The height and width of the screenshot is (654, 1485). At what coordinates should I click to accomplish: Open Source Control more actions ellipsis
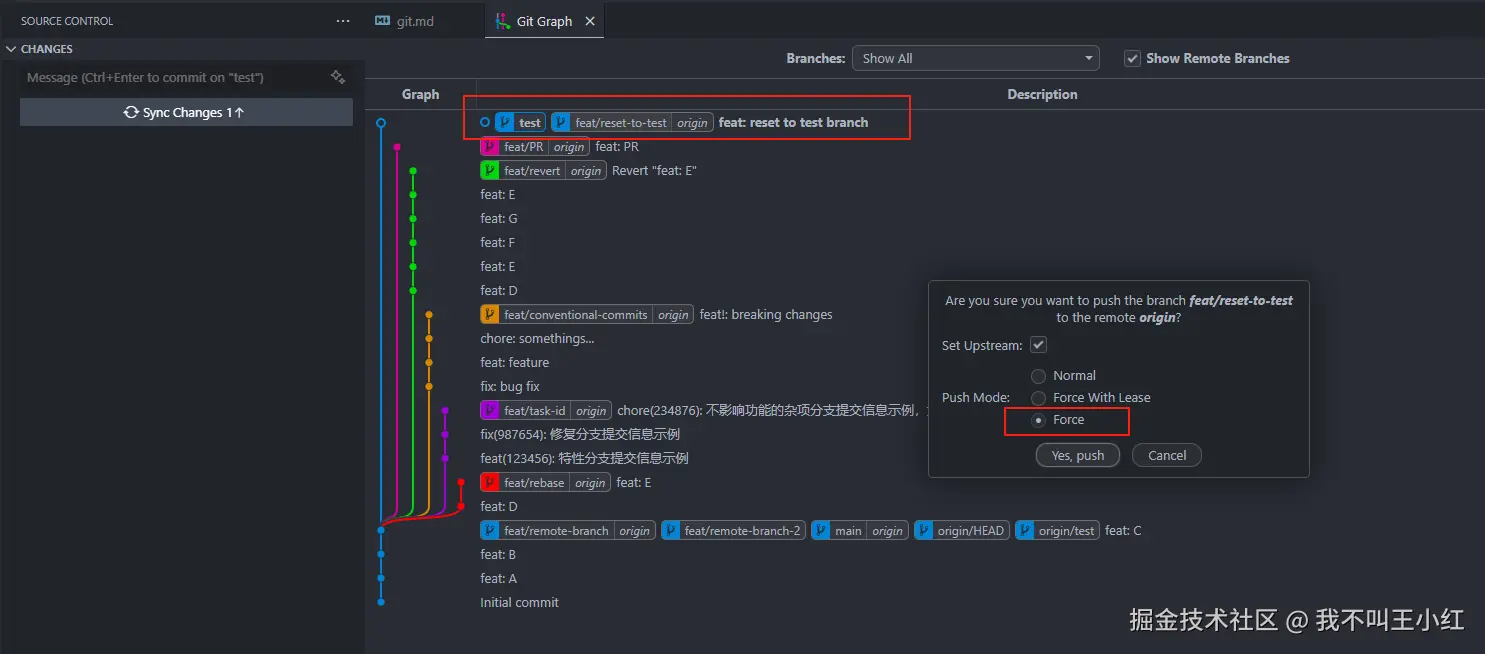pyautogui.click(x=343, y=21)
